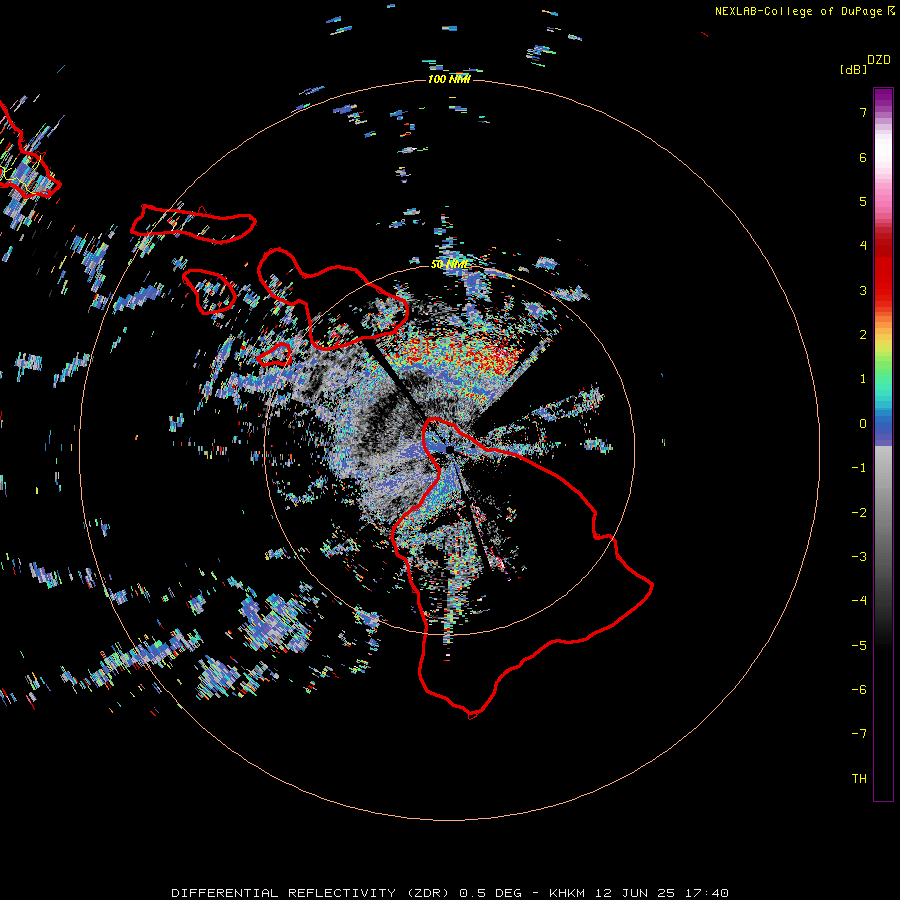Click the 7 value on the color scale
Screen dimensions: 900x900
pos(863,112)
